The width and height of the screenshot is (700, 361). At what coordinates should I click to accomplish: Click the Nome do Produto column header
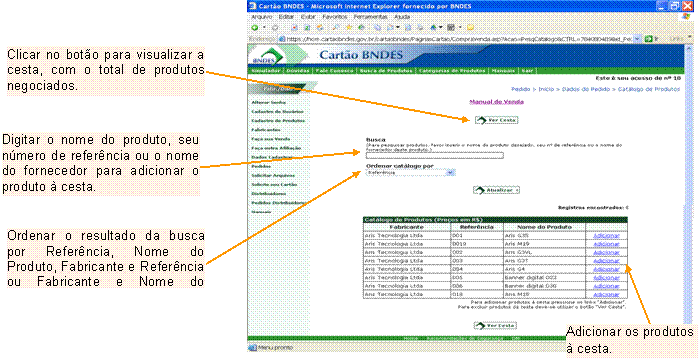[544, 227]
